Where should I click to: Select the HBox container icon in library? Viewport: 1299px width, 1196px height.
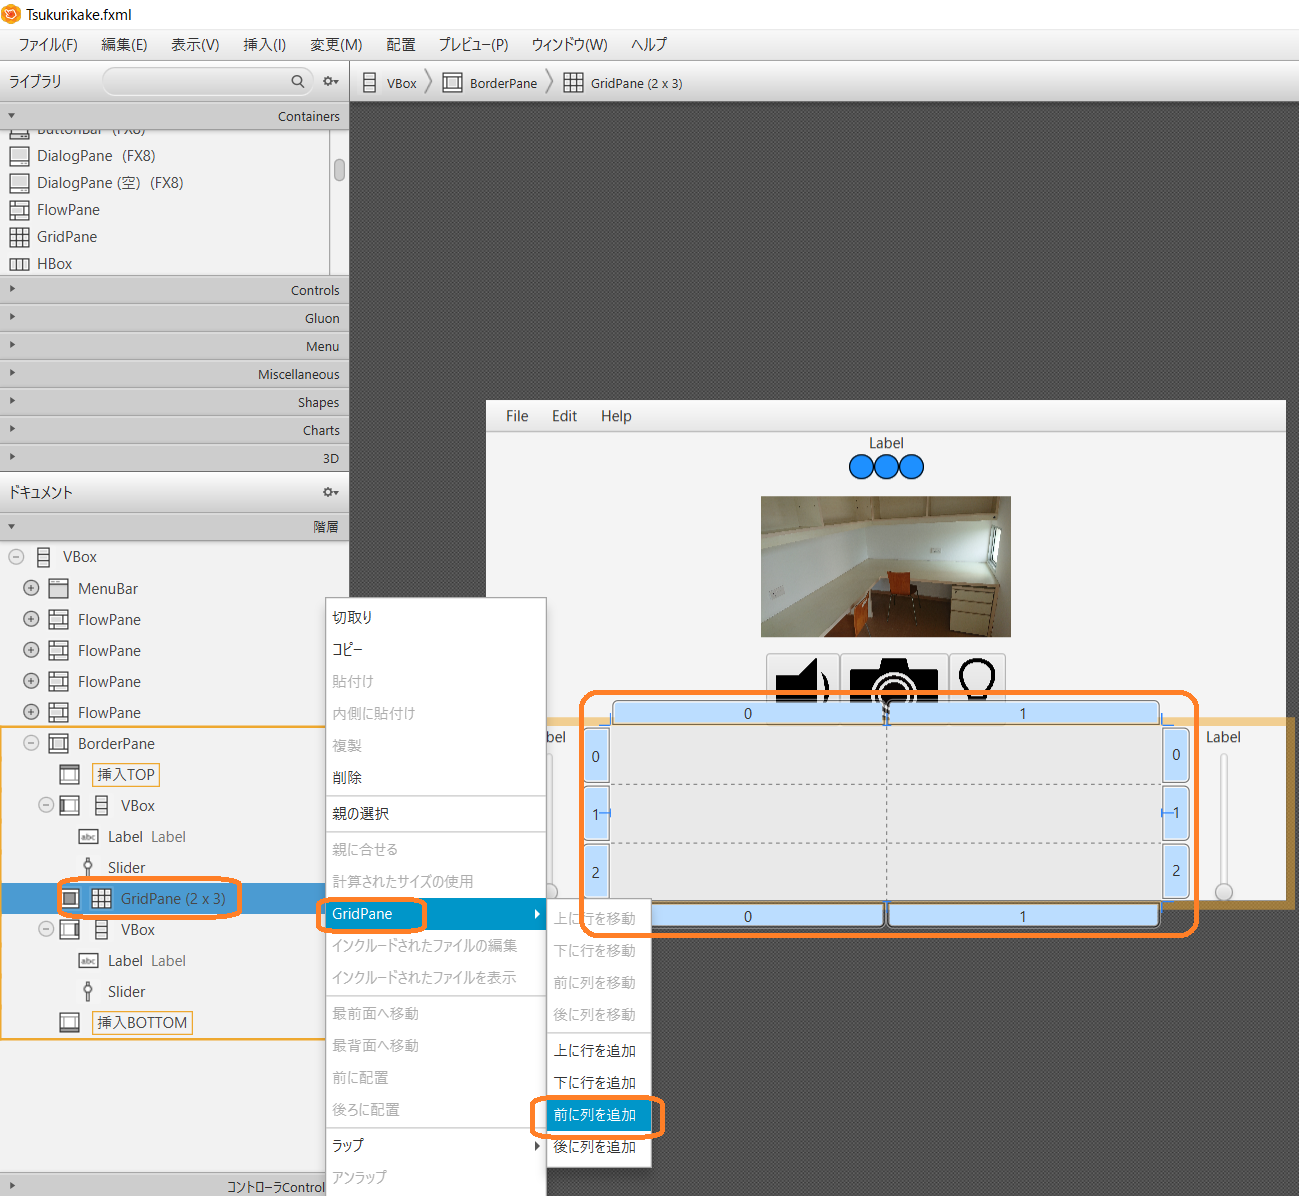pos(19,264)
